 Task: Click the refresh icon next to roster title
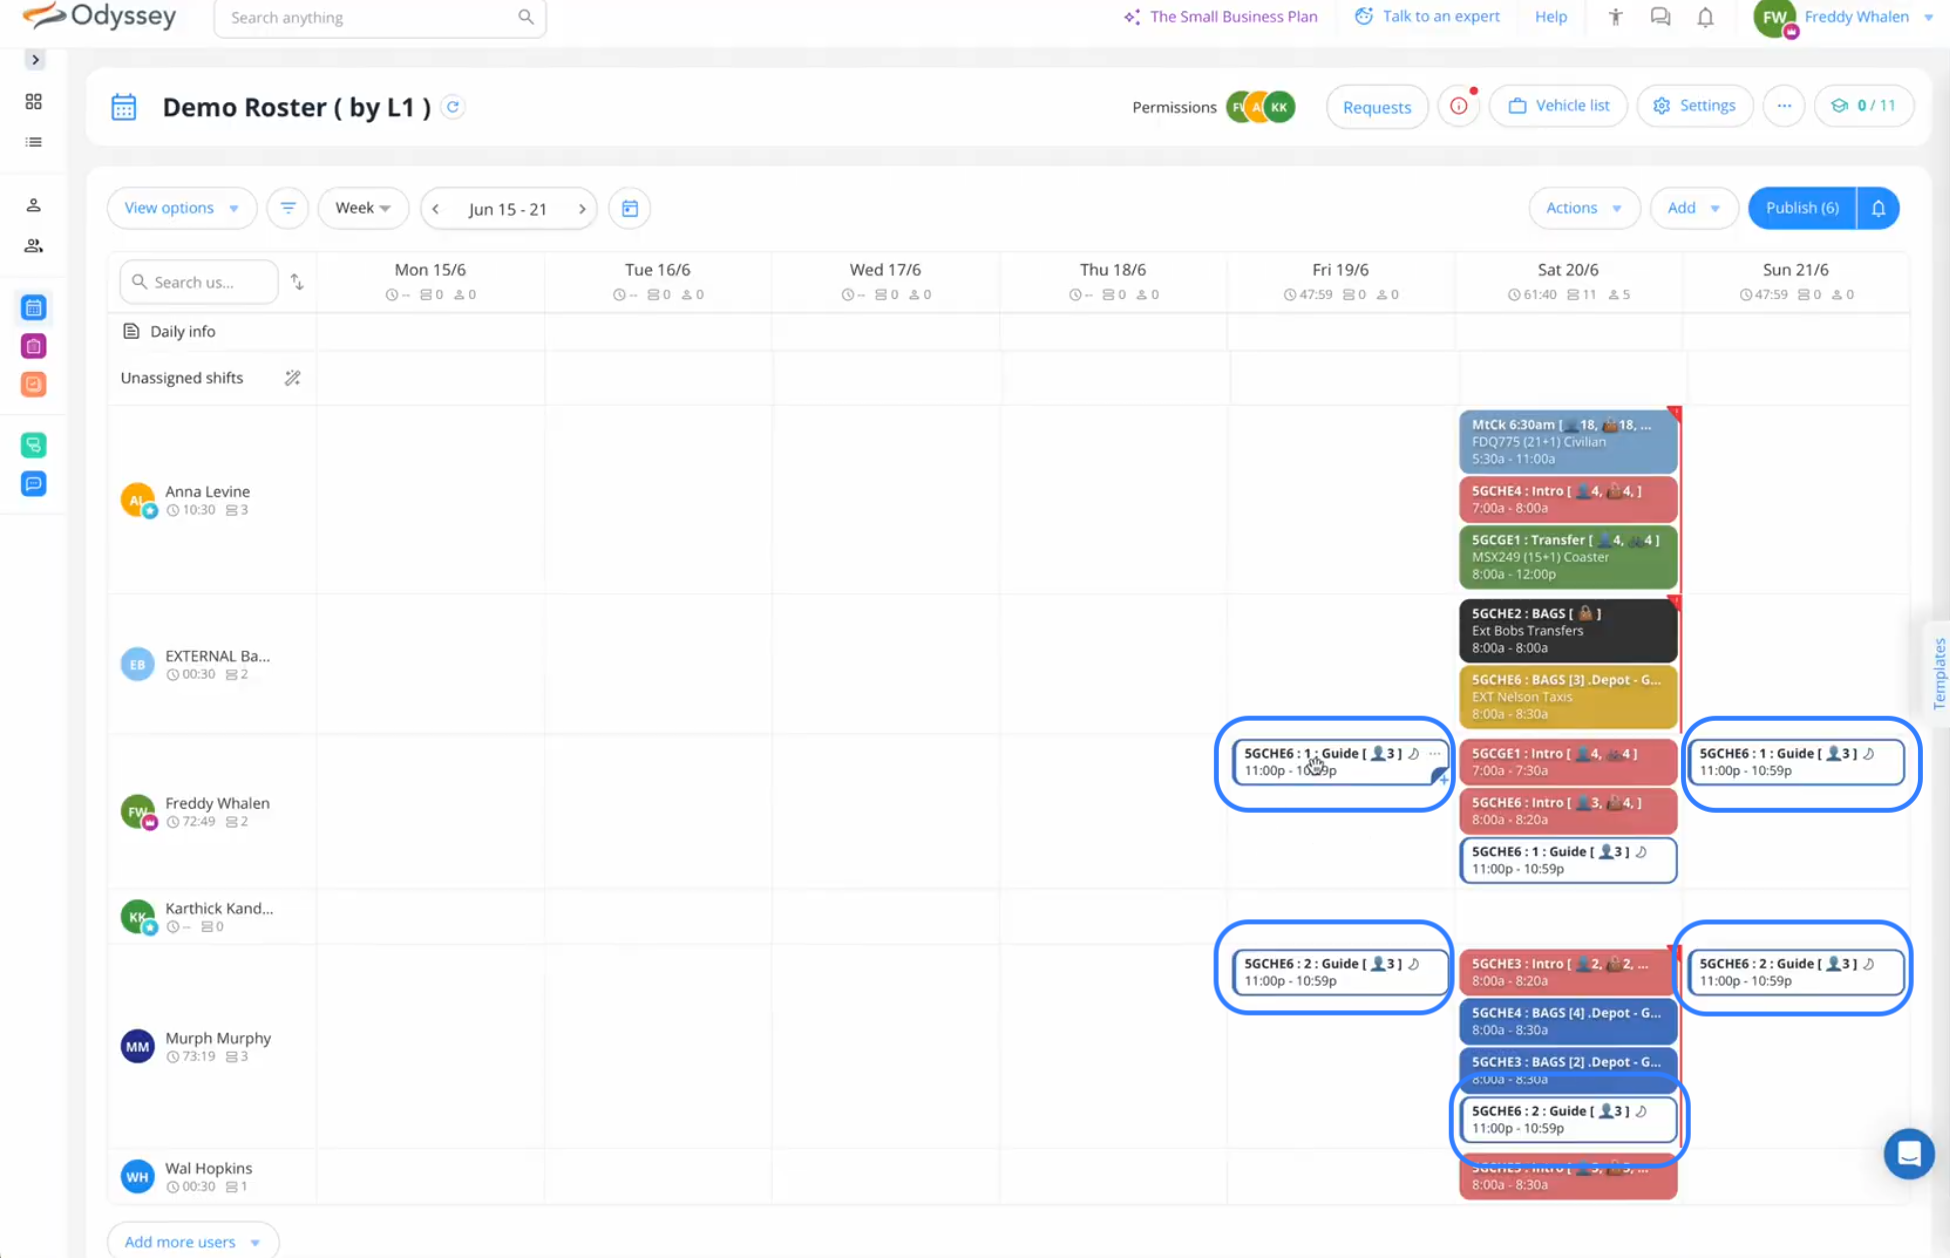(x=453, y=107)
